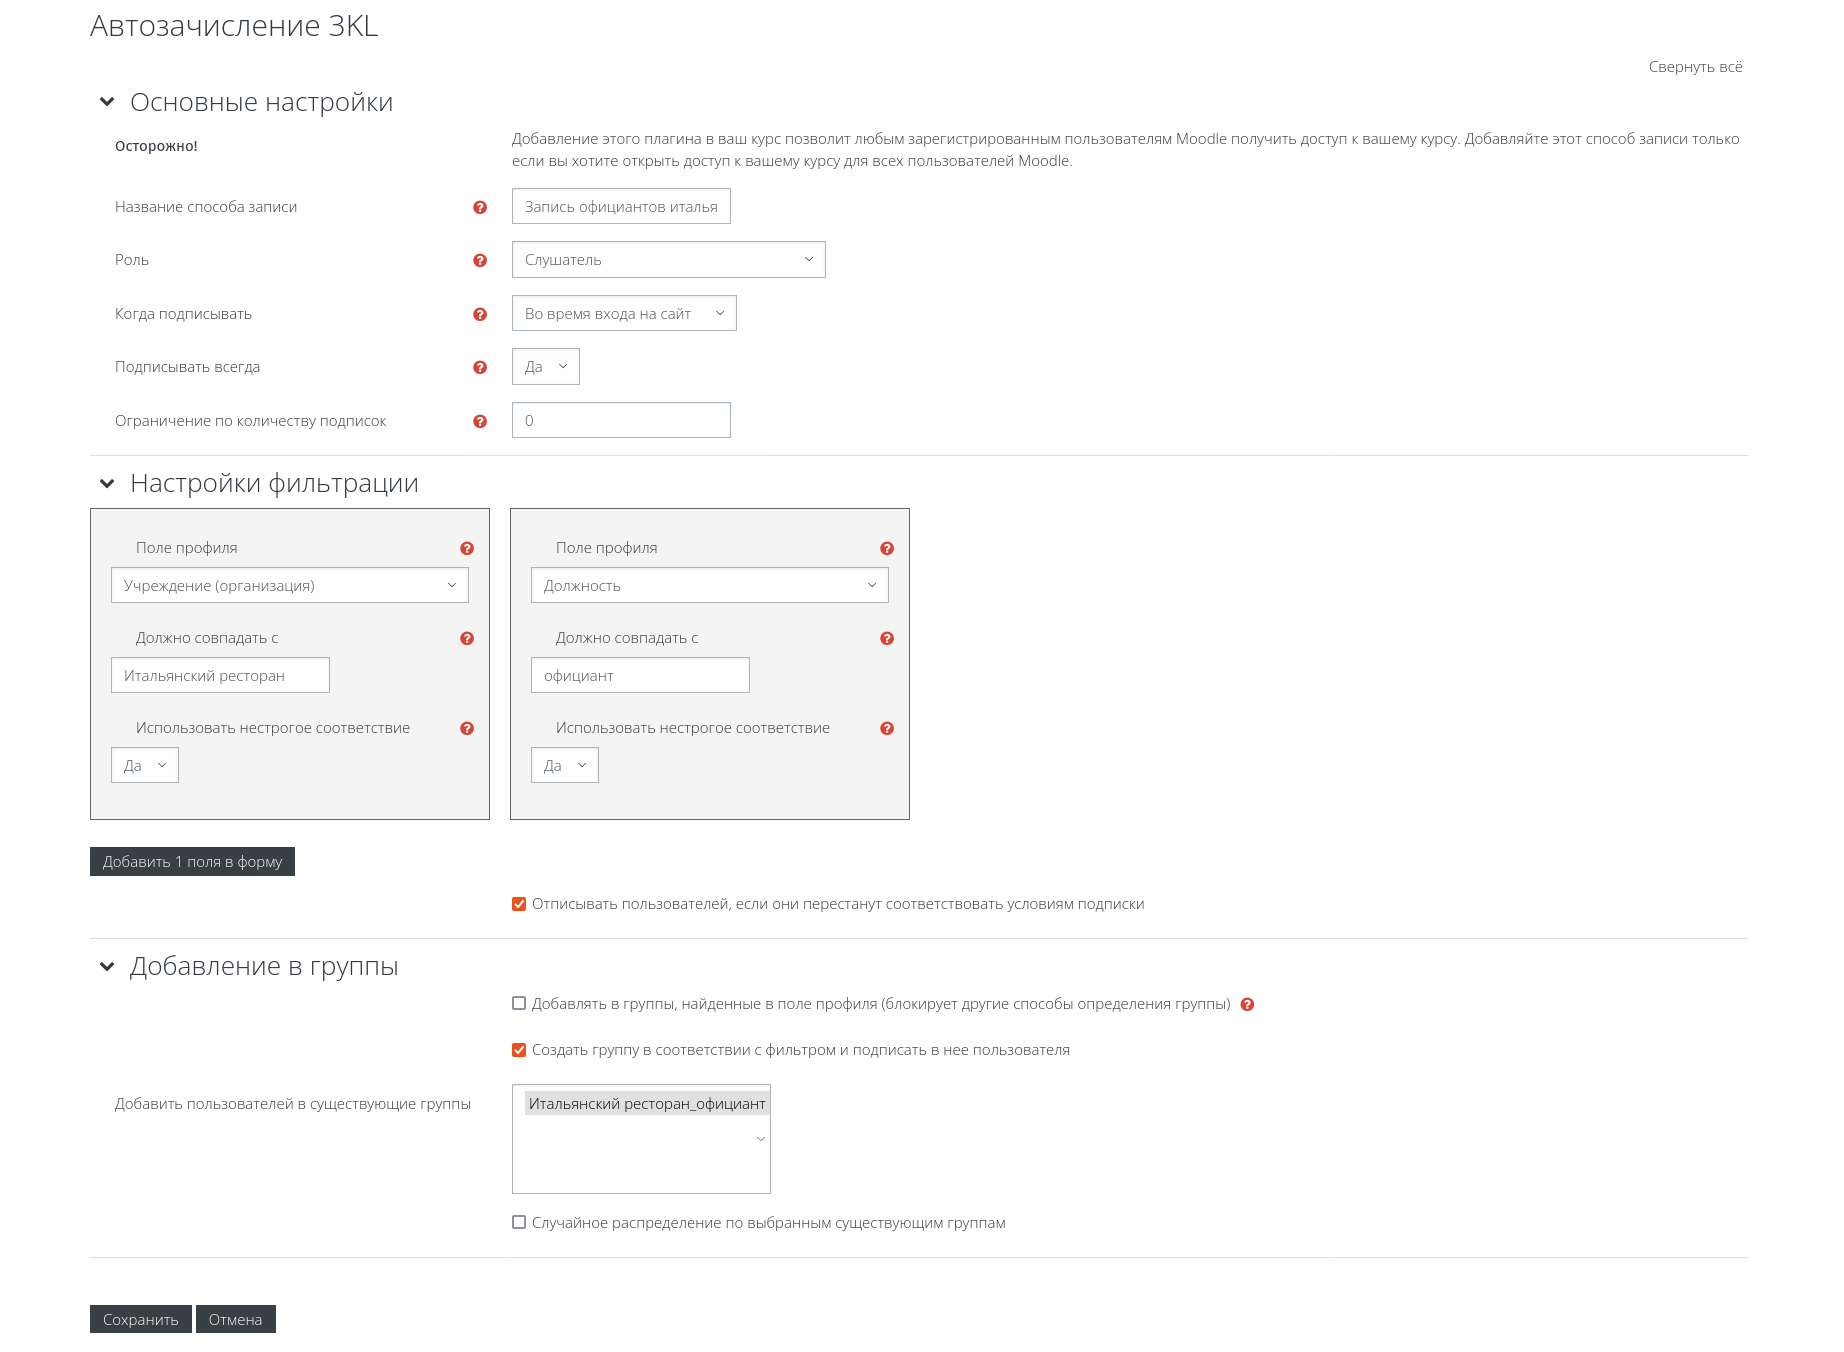The height and width of the screenshot is (1352, 1844).
Task: Click the Добавление в группы heading
Action: 264,966
